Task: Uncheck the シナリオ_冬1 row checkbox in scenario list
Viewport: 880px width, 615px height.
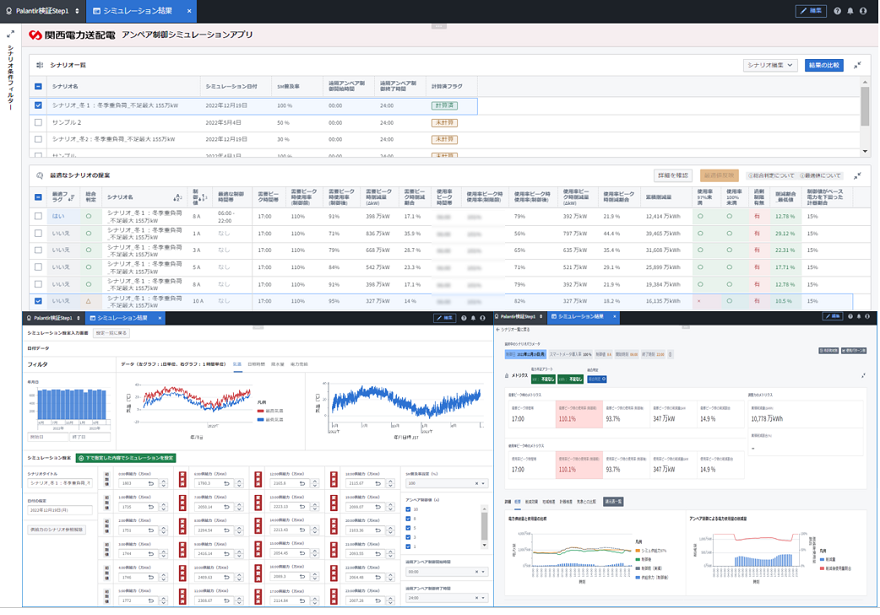Action: (x=38, y=105)
